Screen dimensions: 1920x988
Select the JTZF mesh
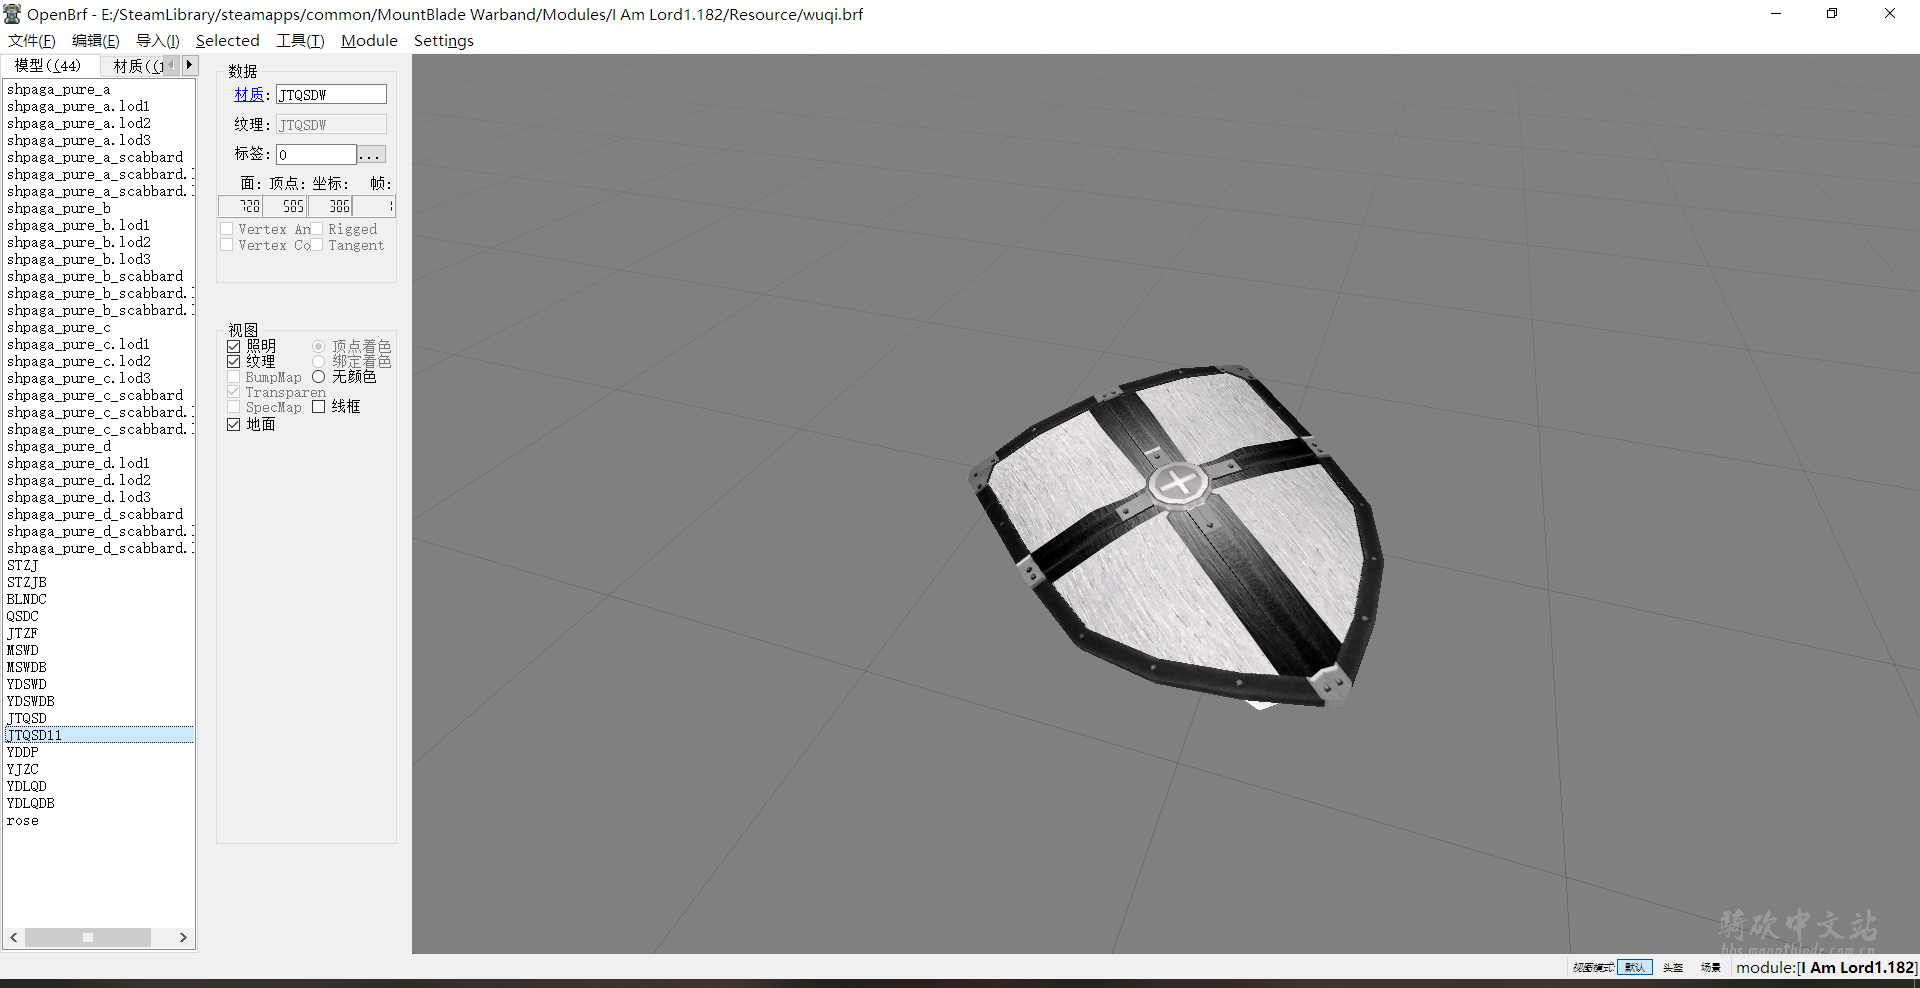22,633
